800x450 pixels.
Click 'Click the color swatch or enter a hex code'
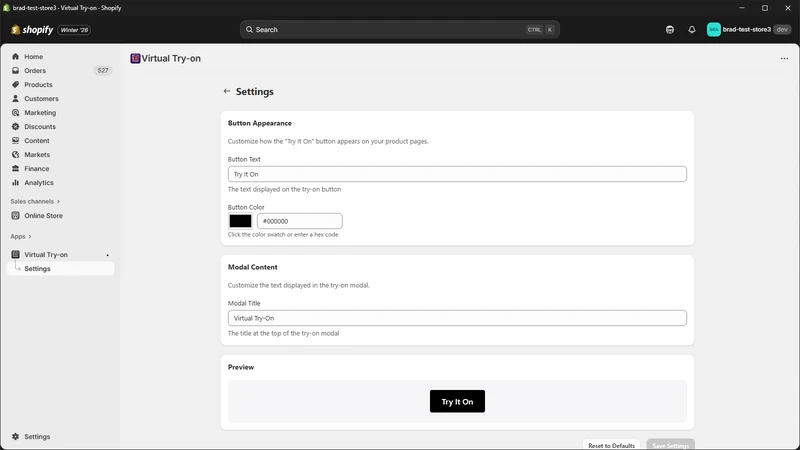coord(283,235)
